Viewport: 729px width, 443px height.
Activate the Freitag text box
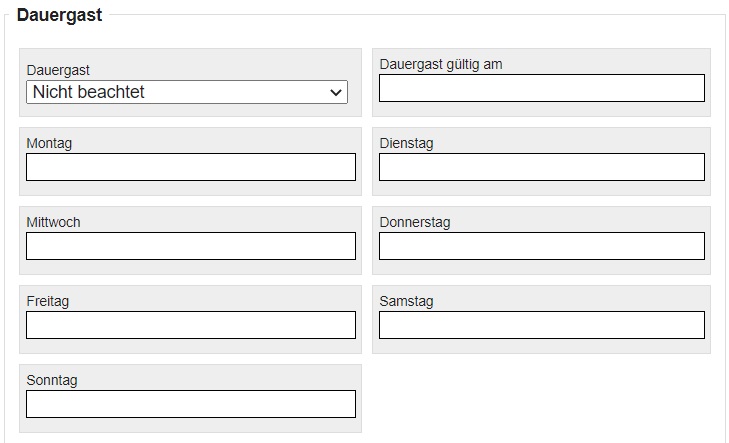point(191,325)
